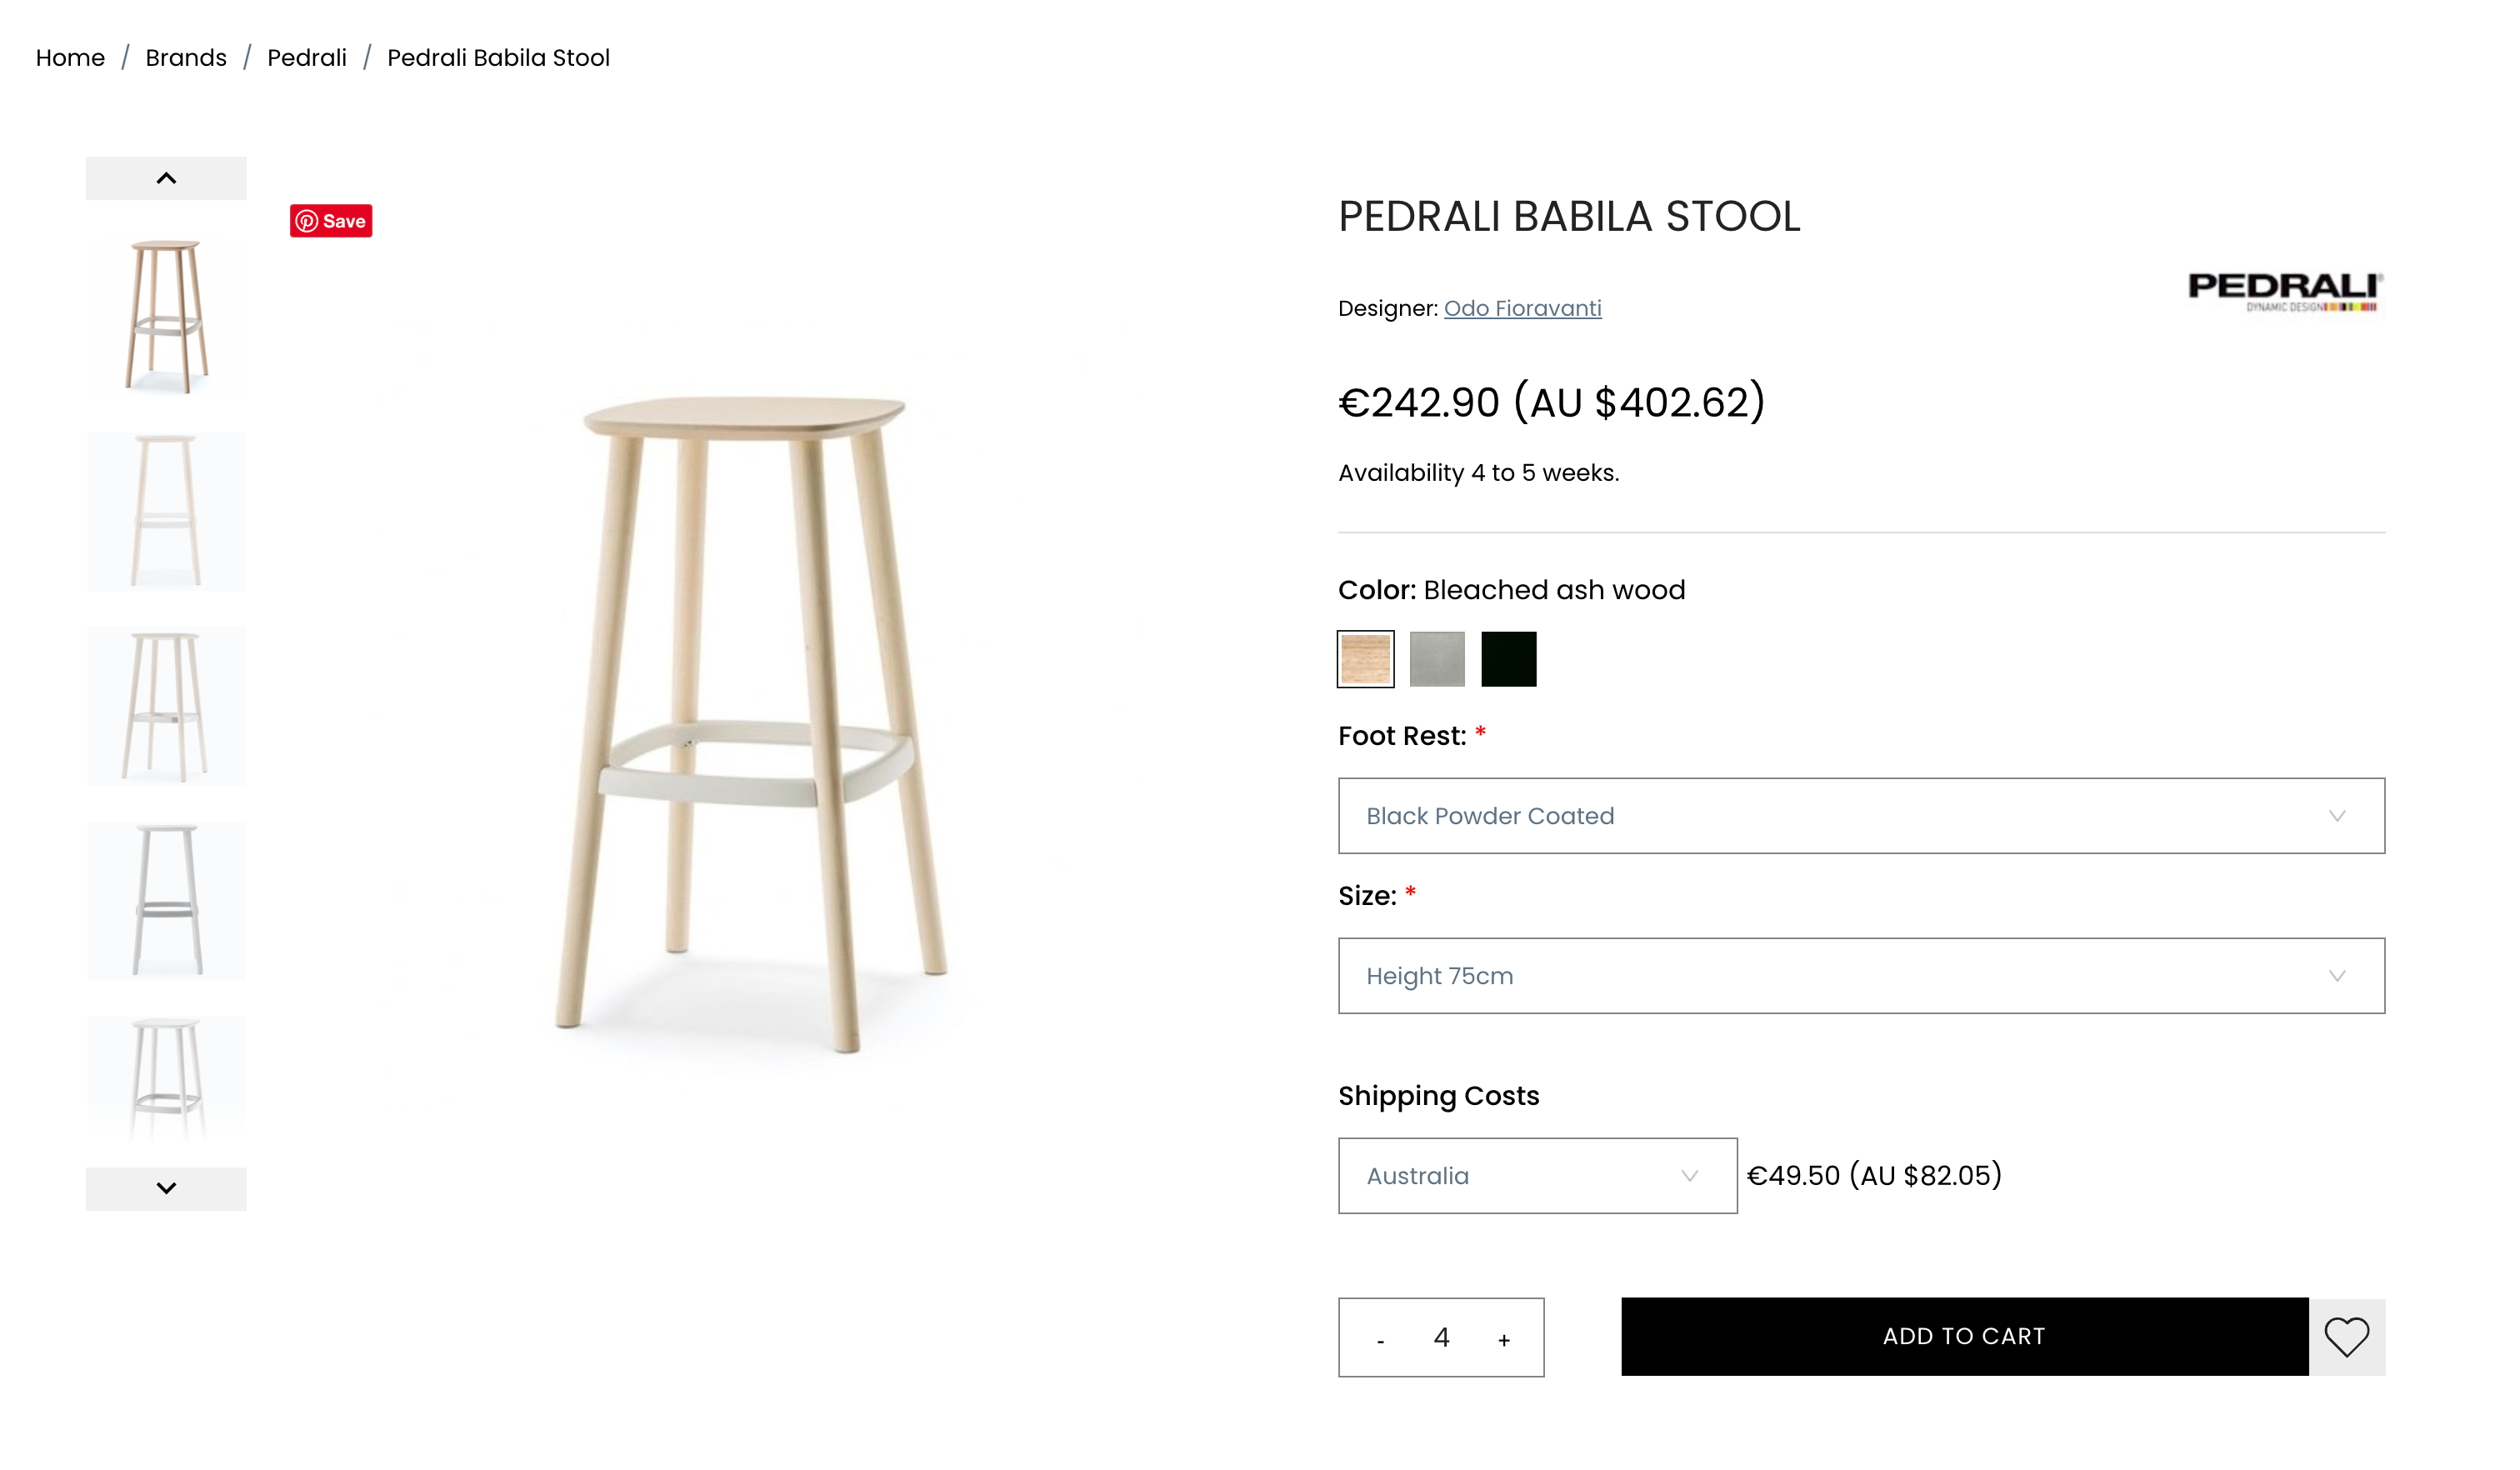The width and height of the screenshot is (2520, 1470).
Task: Click ADD TO CART button
Action: point(1962,1336)
